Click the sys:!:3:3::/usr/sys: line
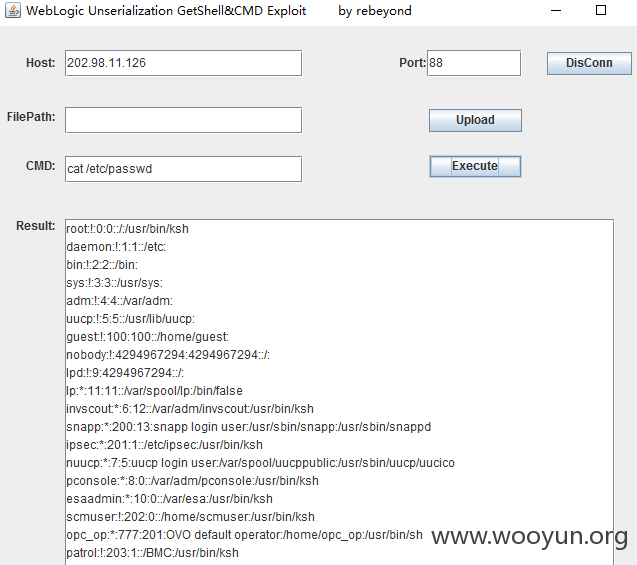The image size is (637, 565). (115, 283)
